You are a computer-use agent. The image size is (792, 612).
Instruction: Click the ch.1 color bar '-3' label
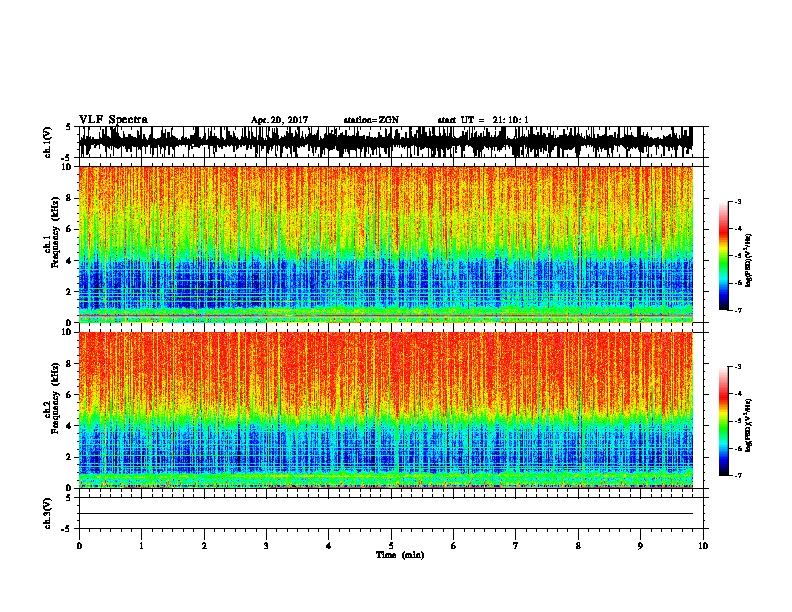[x=738, y=201]
